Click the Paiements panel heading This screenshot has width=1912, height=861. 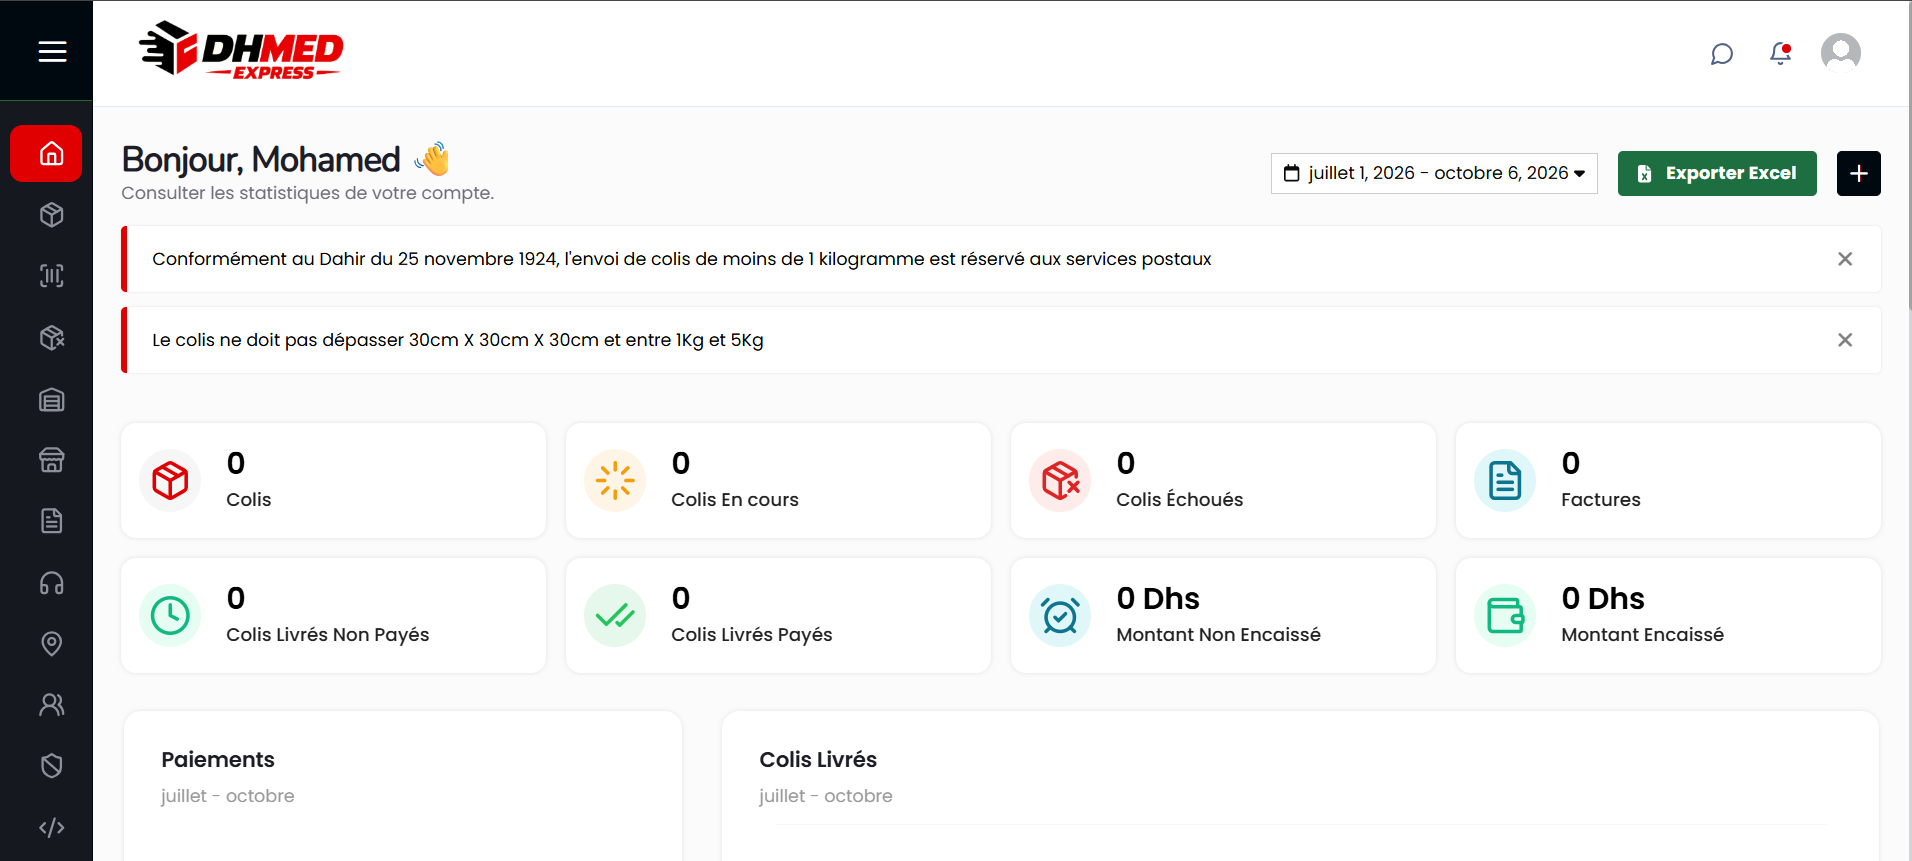pyautogui.click(x=218, y=760)
